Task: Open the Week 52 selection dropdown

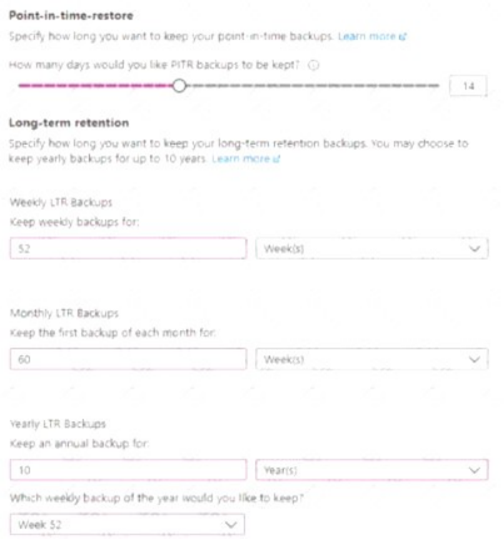Action: tap(127, 525)
